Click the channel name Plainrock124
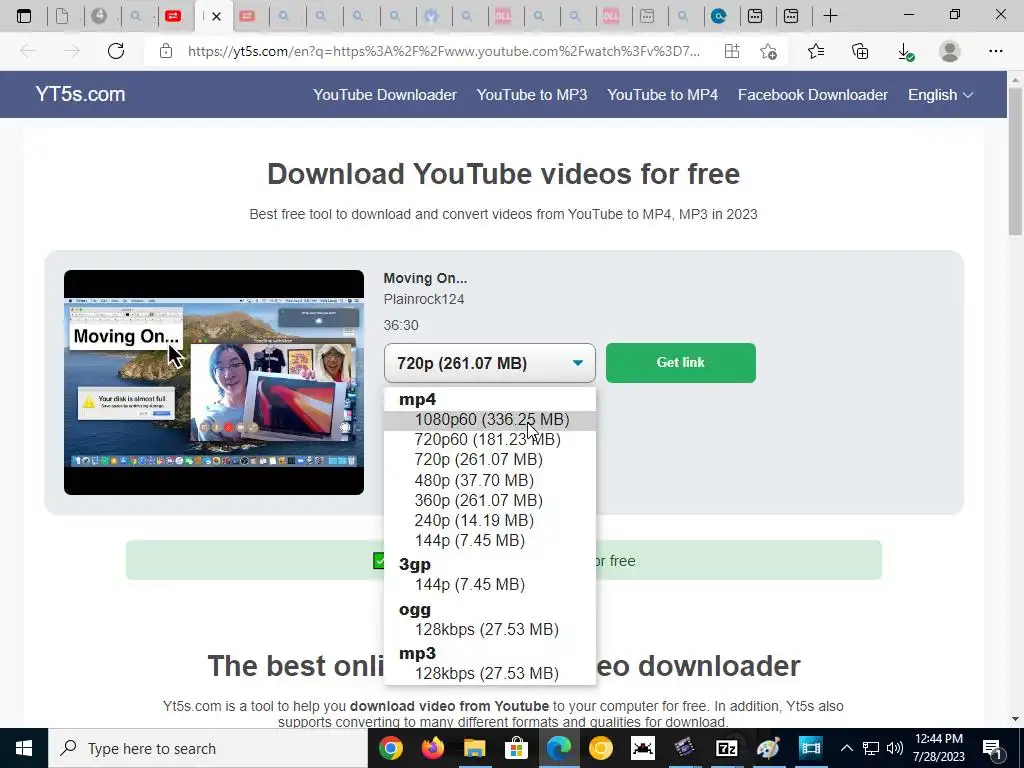The width and height of the screenshot is (1024, 768). (424, 299)
